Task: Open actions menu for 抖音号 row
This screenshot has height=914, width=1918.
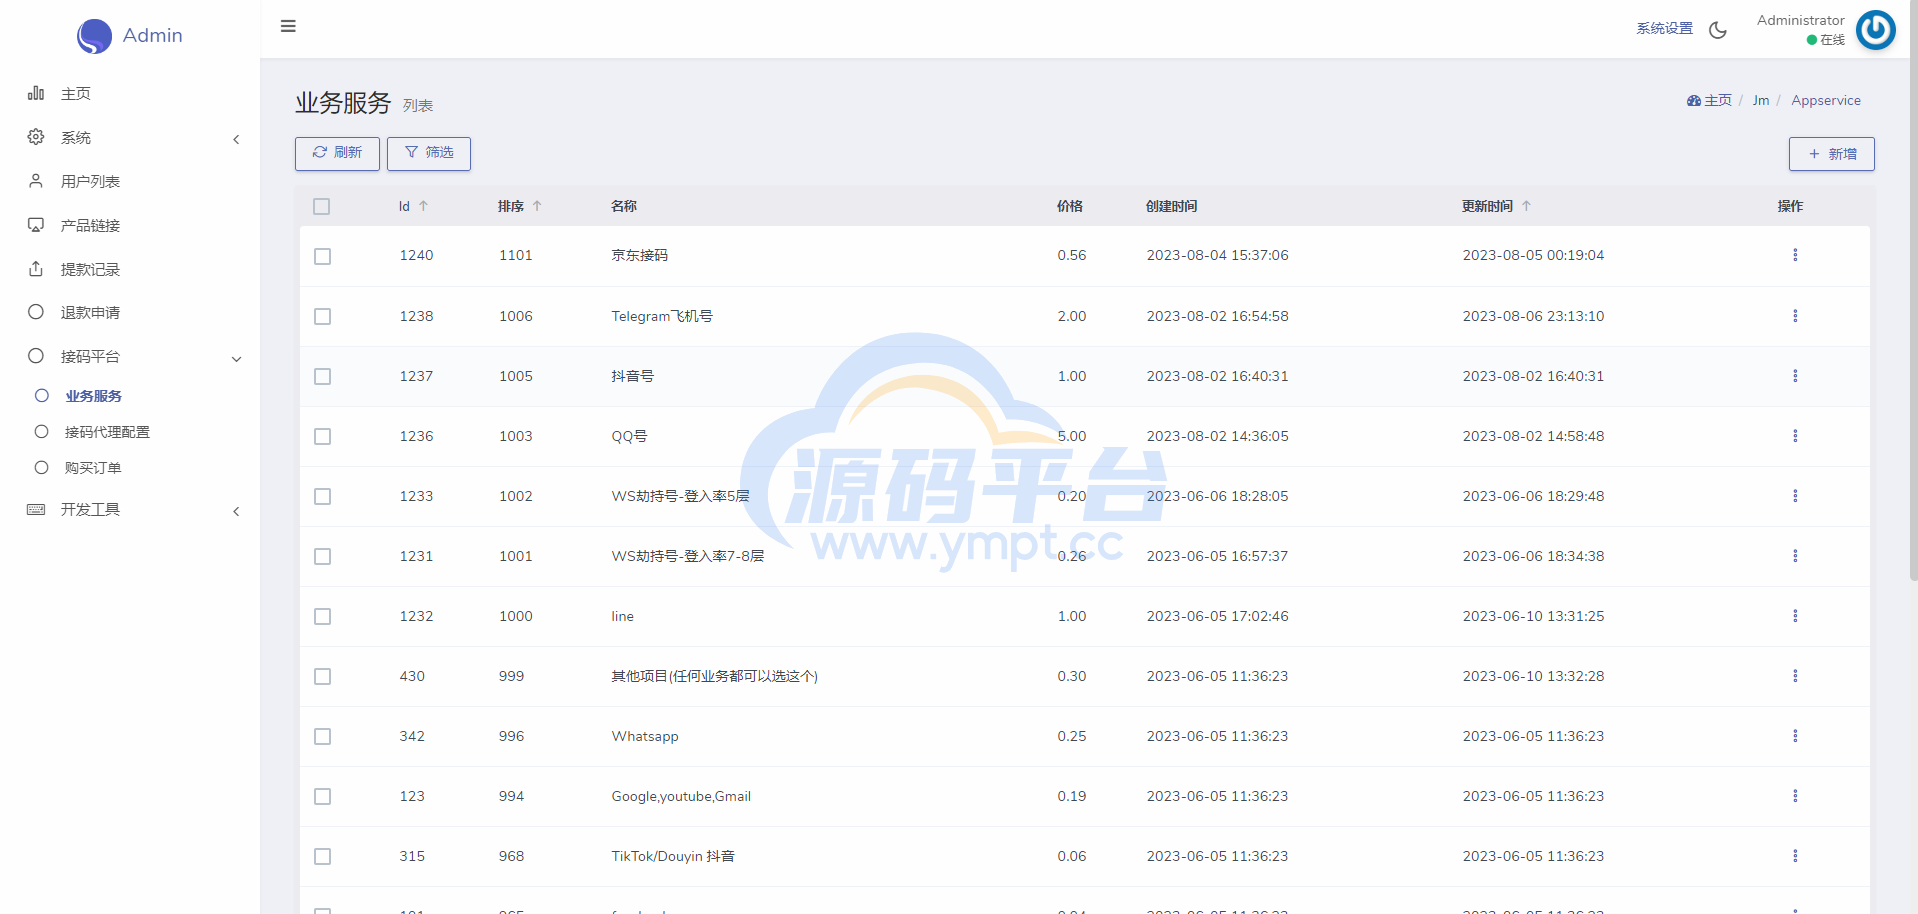Action: (x=1795, y=376)
